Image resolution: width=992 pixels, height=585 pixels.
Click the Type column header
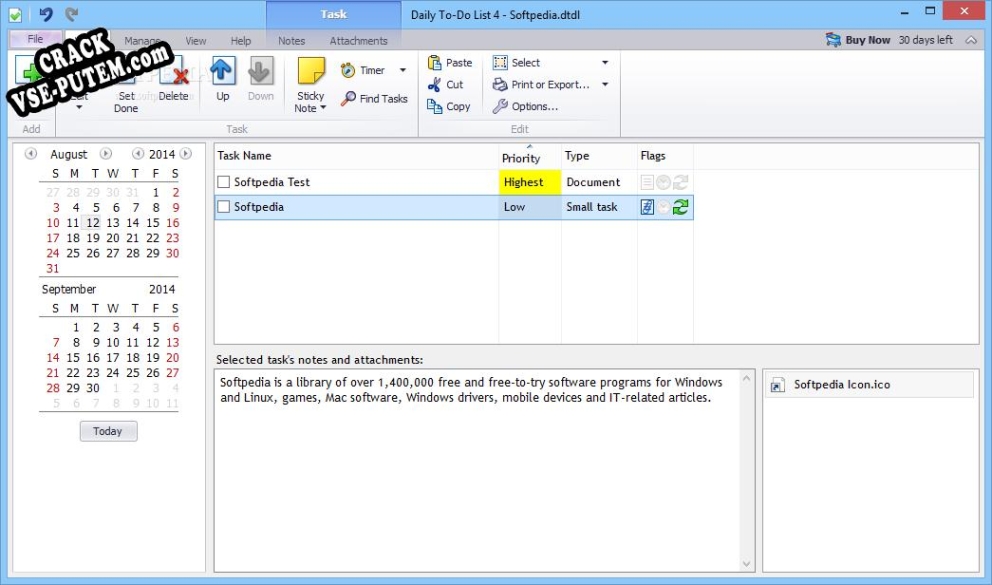(x=599, y=156)
